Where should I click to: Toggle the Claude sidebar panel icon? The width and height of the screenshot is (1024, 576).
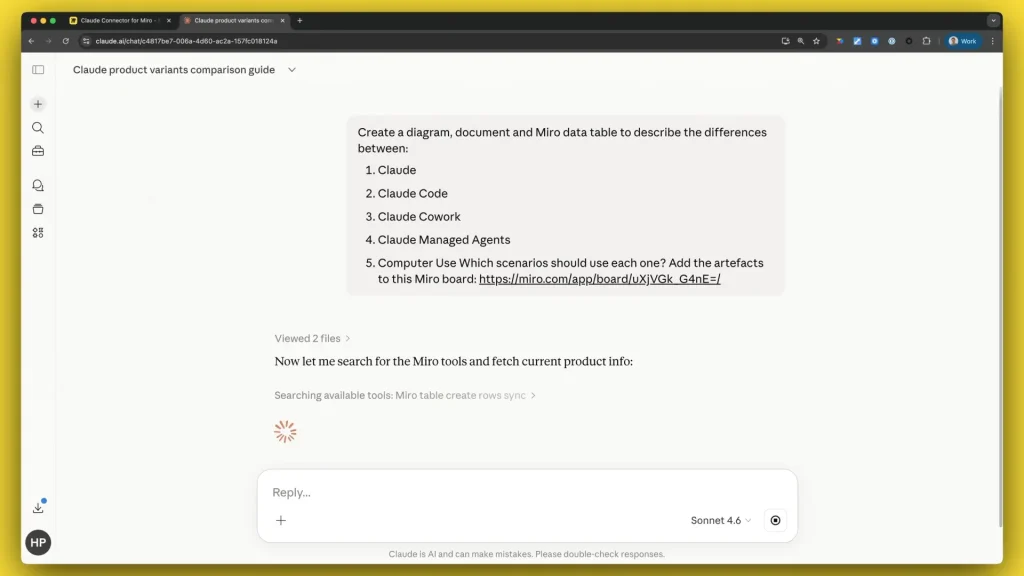[38, 70]
